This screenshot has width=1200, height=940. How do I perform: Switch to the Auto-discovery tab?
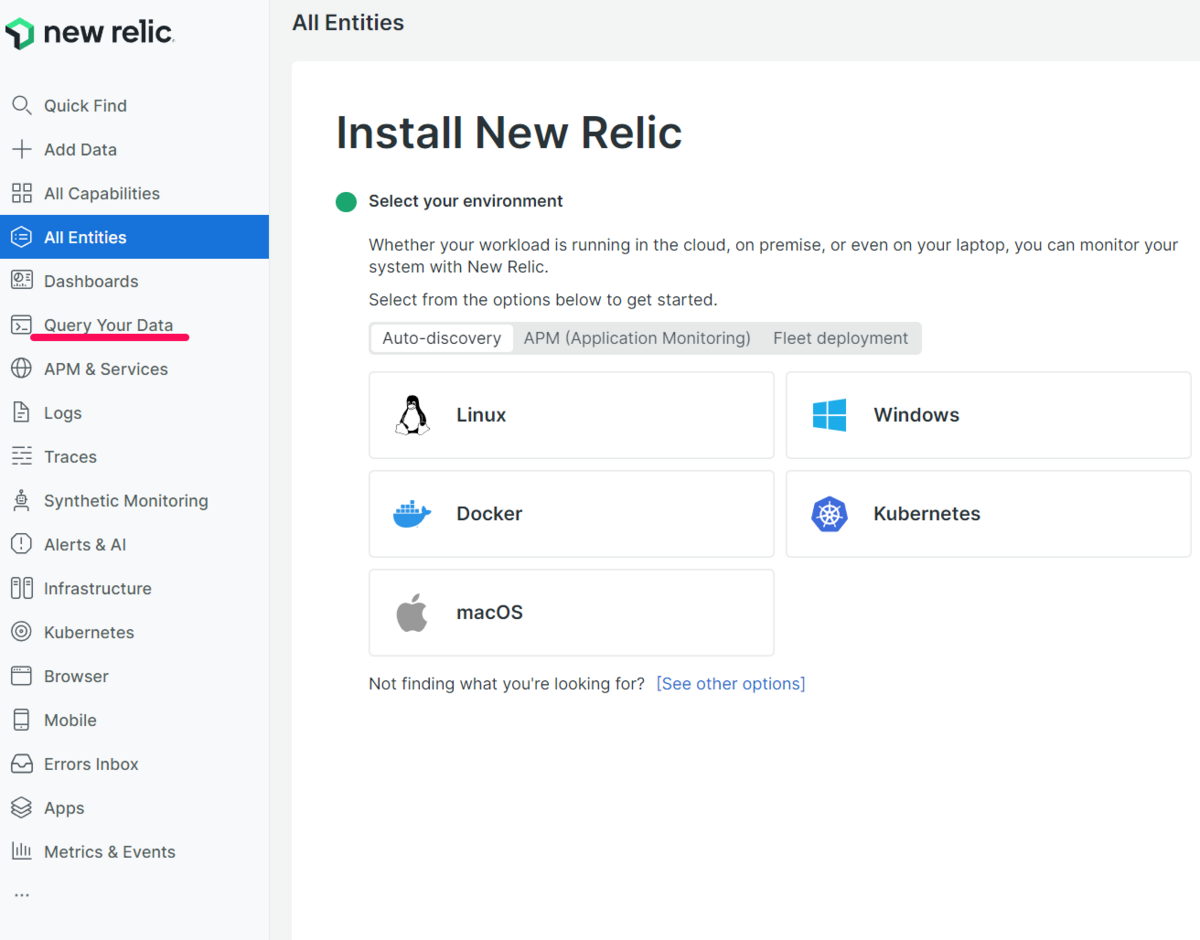[441, 338]
